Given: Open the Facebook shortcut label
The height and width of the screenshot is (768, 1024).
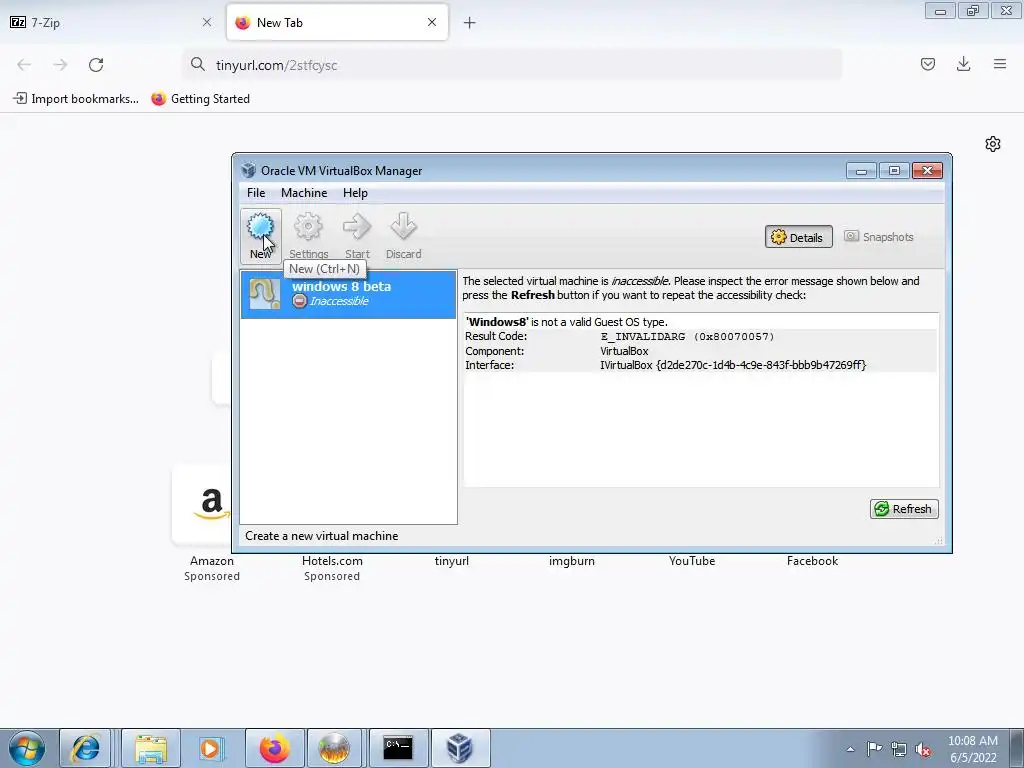Looking at the screenshot, I should pos(812,561).
